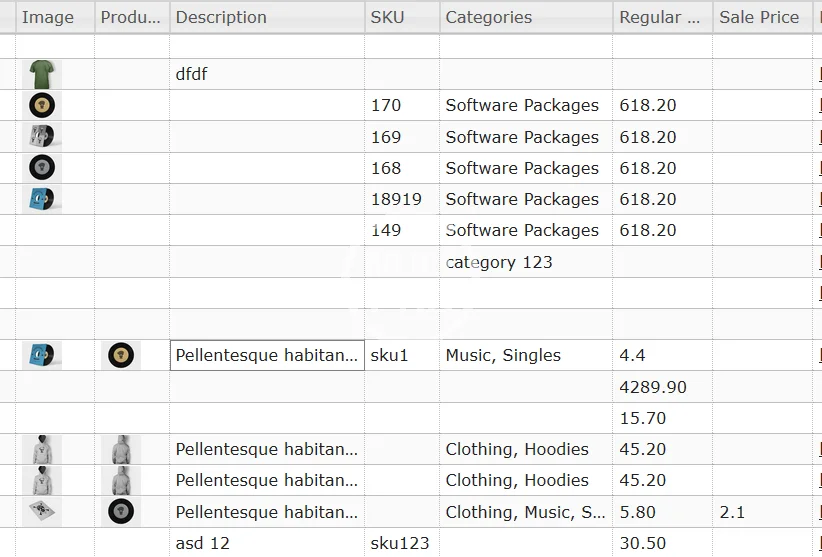Click the 'asd 12' description cell
Image resolution: width=822 pixels, height=557 pixels.
[x=266, y=543]
